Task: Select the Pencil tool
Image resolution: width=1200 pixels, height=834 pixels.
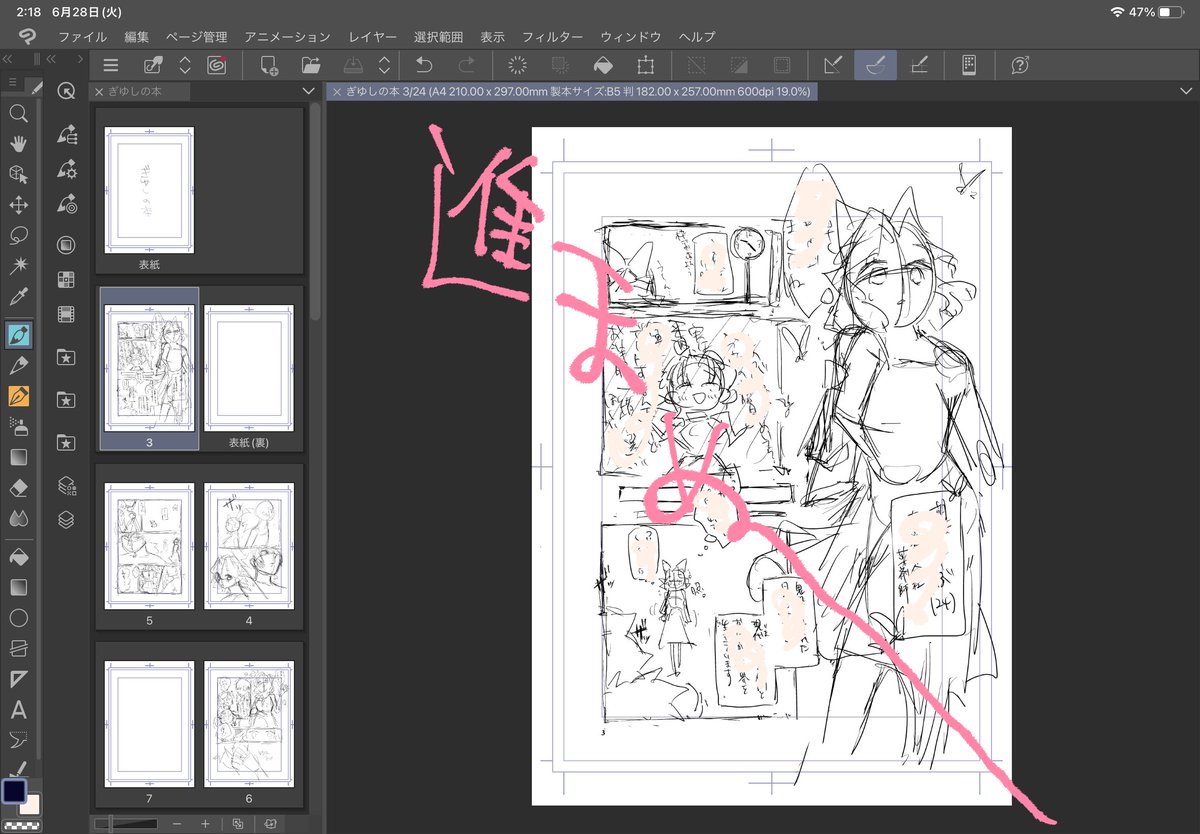Action: (18, 365)
